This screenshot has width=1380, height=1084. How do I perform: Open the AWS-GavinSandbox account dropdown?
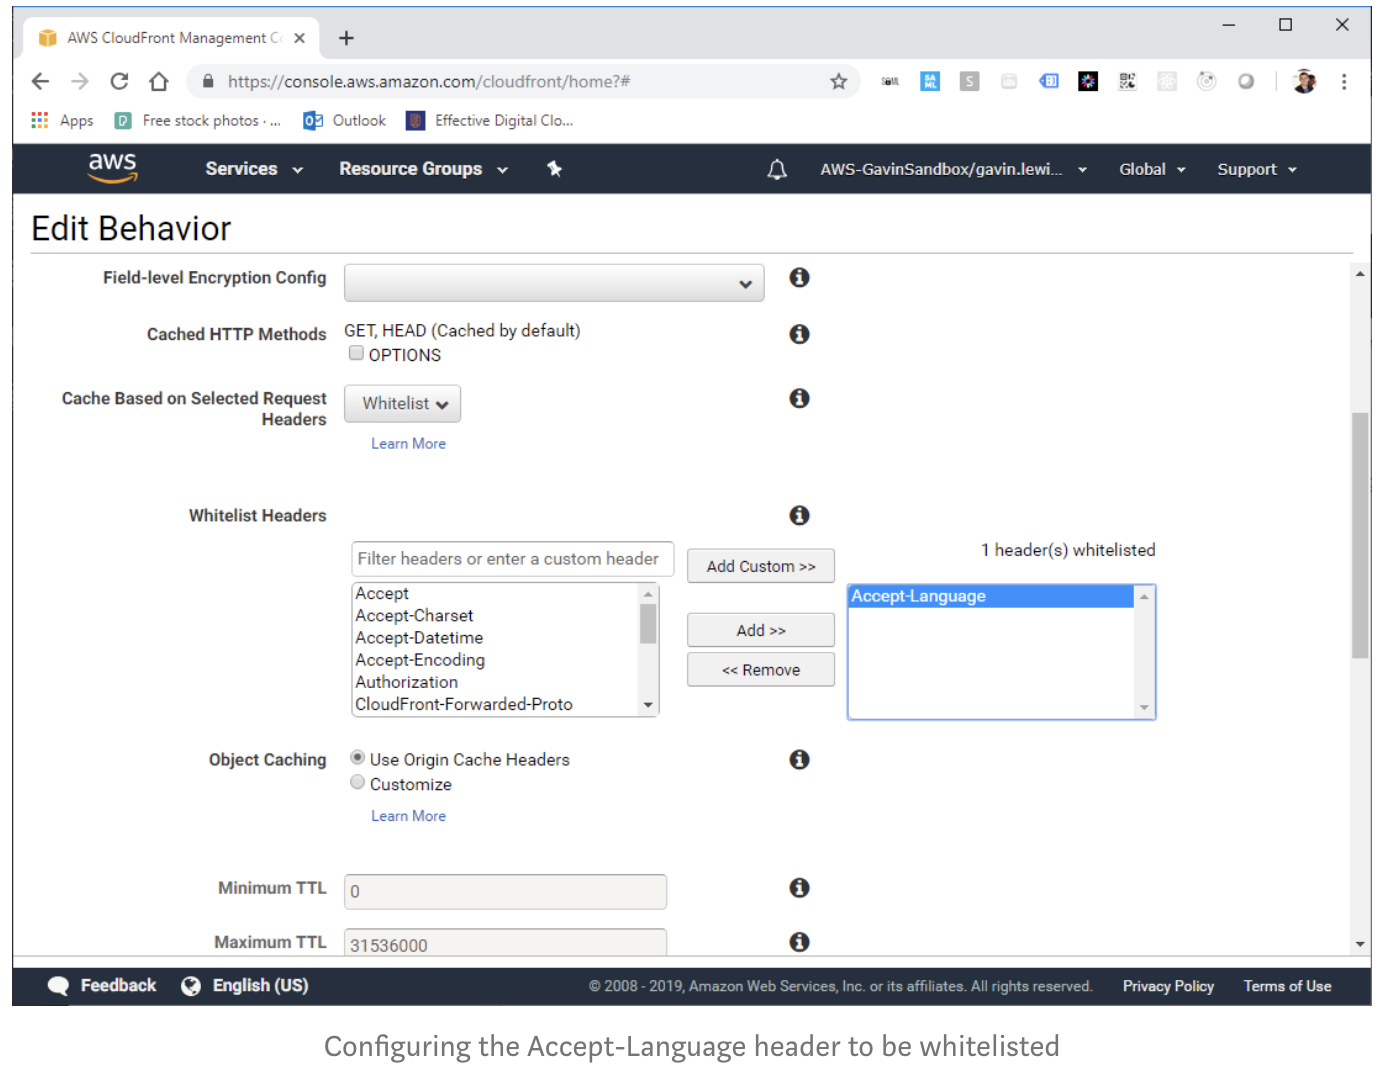pos(953,169)
